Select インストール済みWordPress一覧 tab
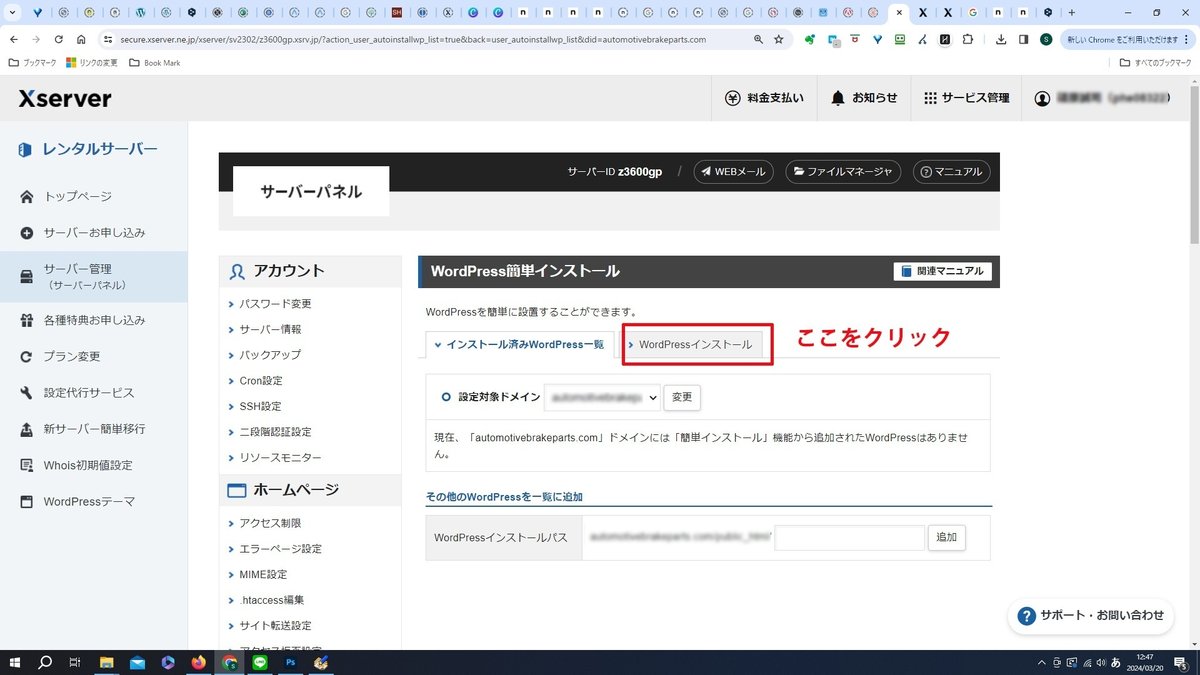1200x675 pixels. click(520, 344)
